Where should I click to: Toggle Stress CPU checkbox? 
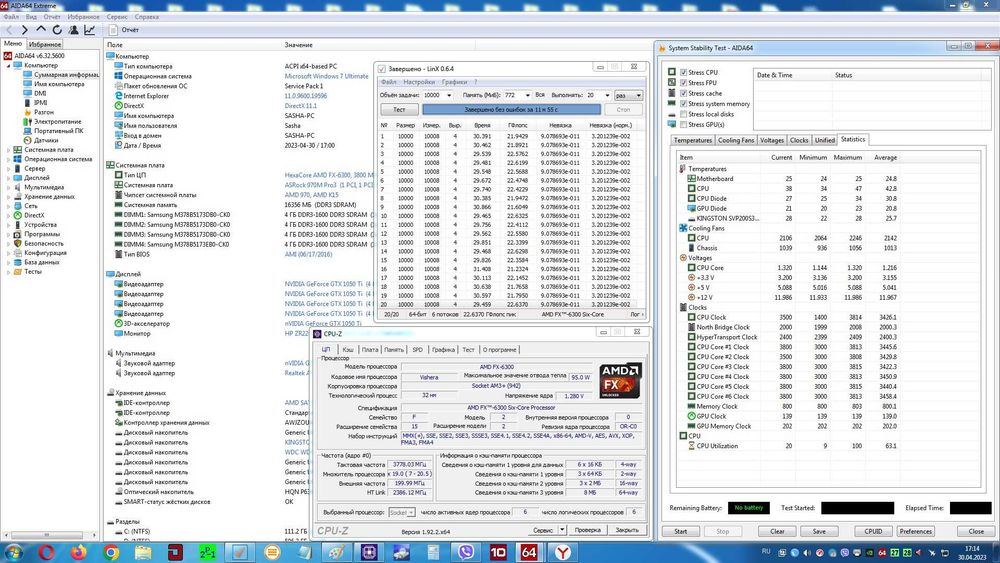(x=684, y=72)
